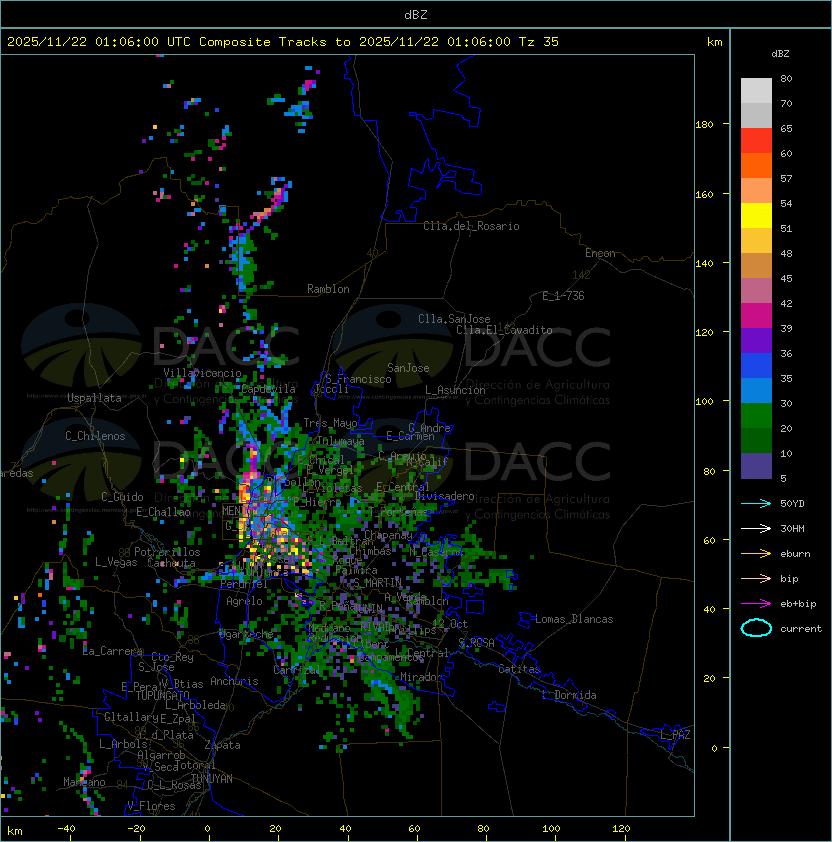Select the purple 36–39 dBZ swatch

point(756,340)
